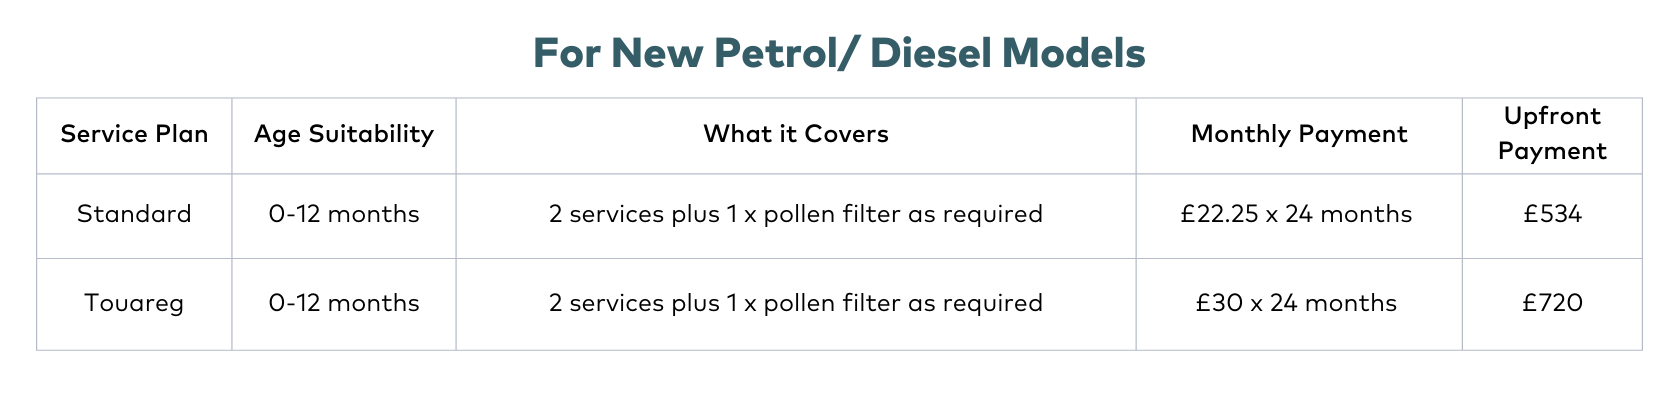The height and width of the screenshot is (399, 1679).
Task: Select the '£720' upfront payment cell
Action: (1552, 303)
